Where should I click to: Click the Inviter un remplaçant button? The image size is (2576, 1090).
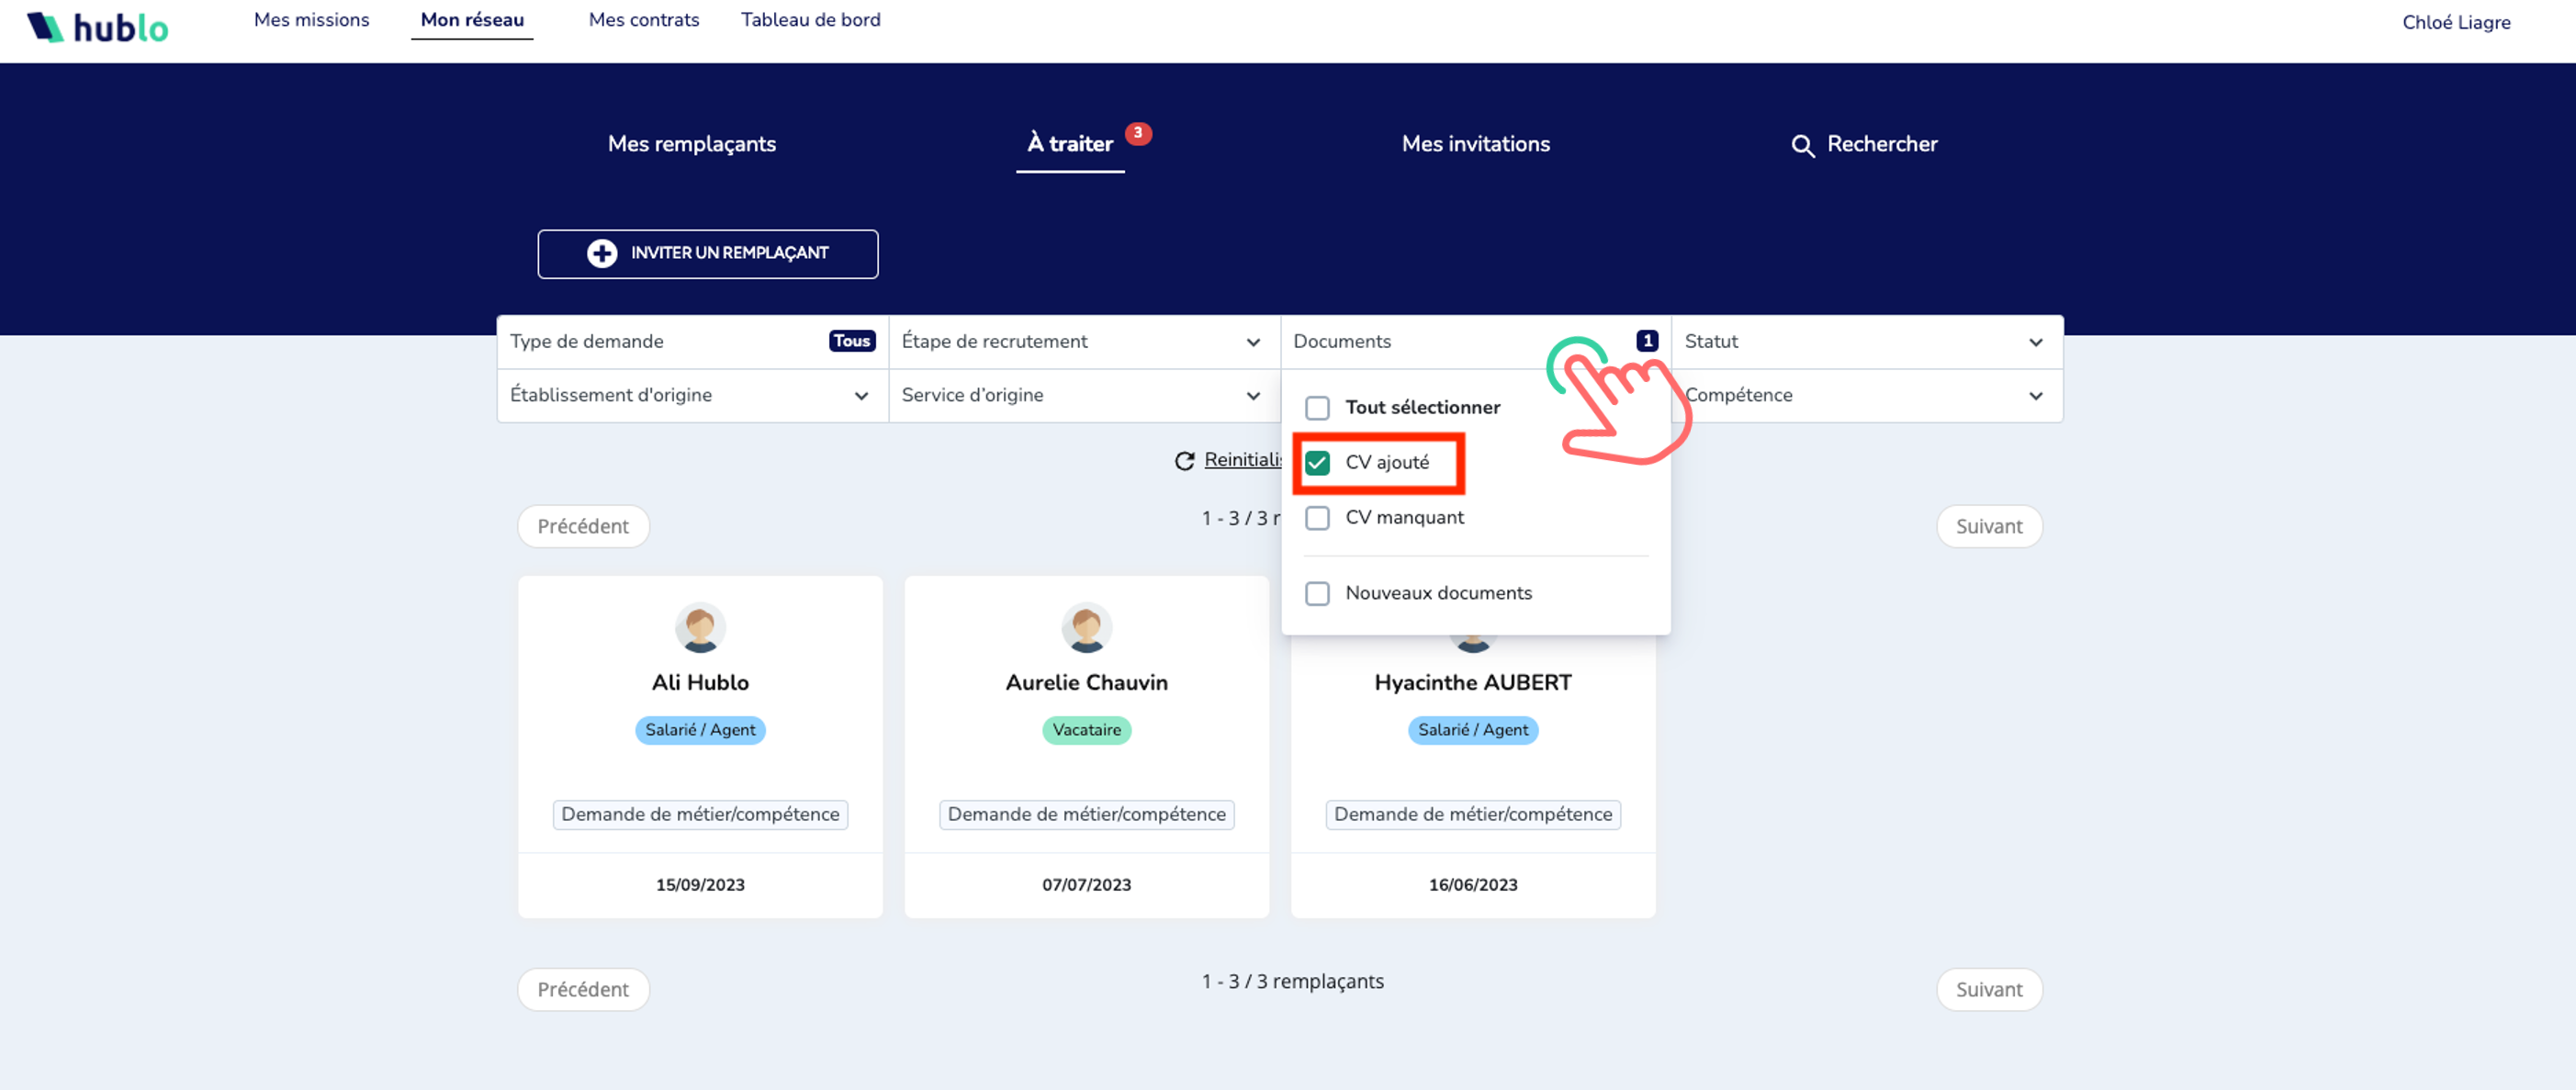(707, 254)
